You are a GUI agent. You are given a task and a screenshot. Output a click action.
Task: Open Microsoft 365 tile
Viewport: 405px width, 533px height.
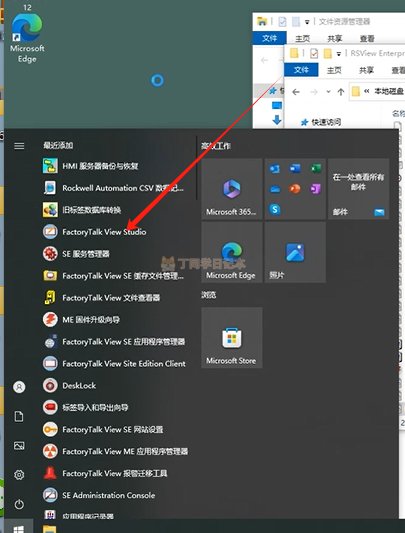click(232, 189)
